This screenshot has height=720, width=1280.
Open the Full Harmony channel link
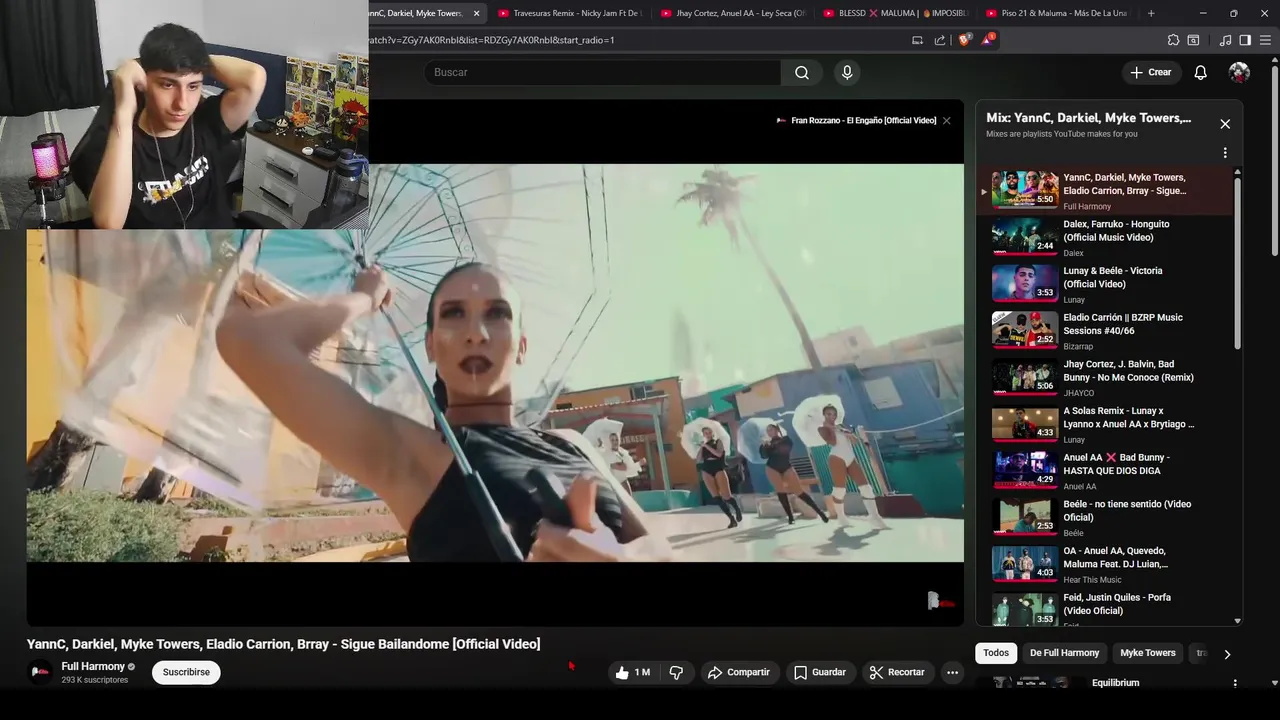coord(93,666)
